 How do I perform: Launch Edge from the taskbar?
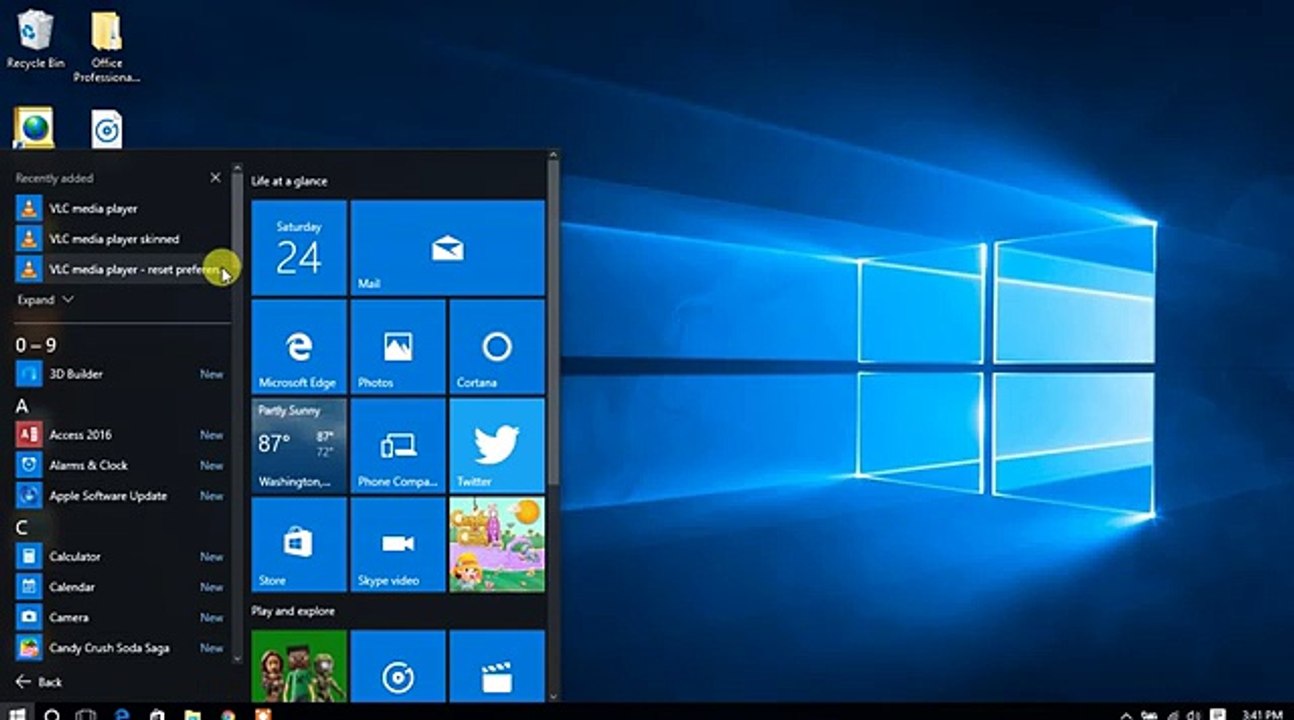pos(122,713)
